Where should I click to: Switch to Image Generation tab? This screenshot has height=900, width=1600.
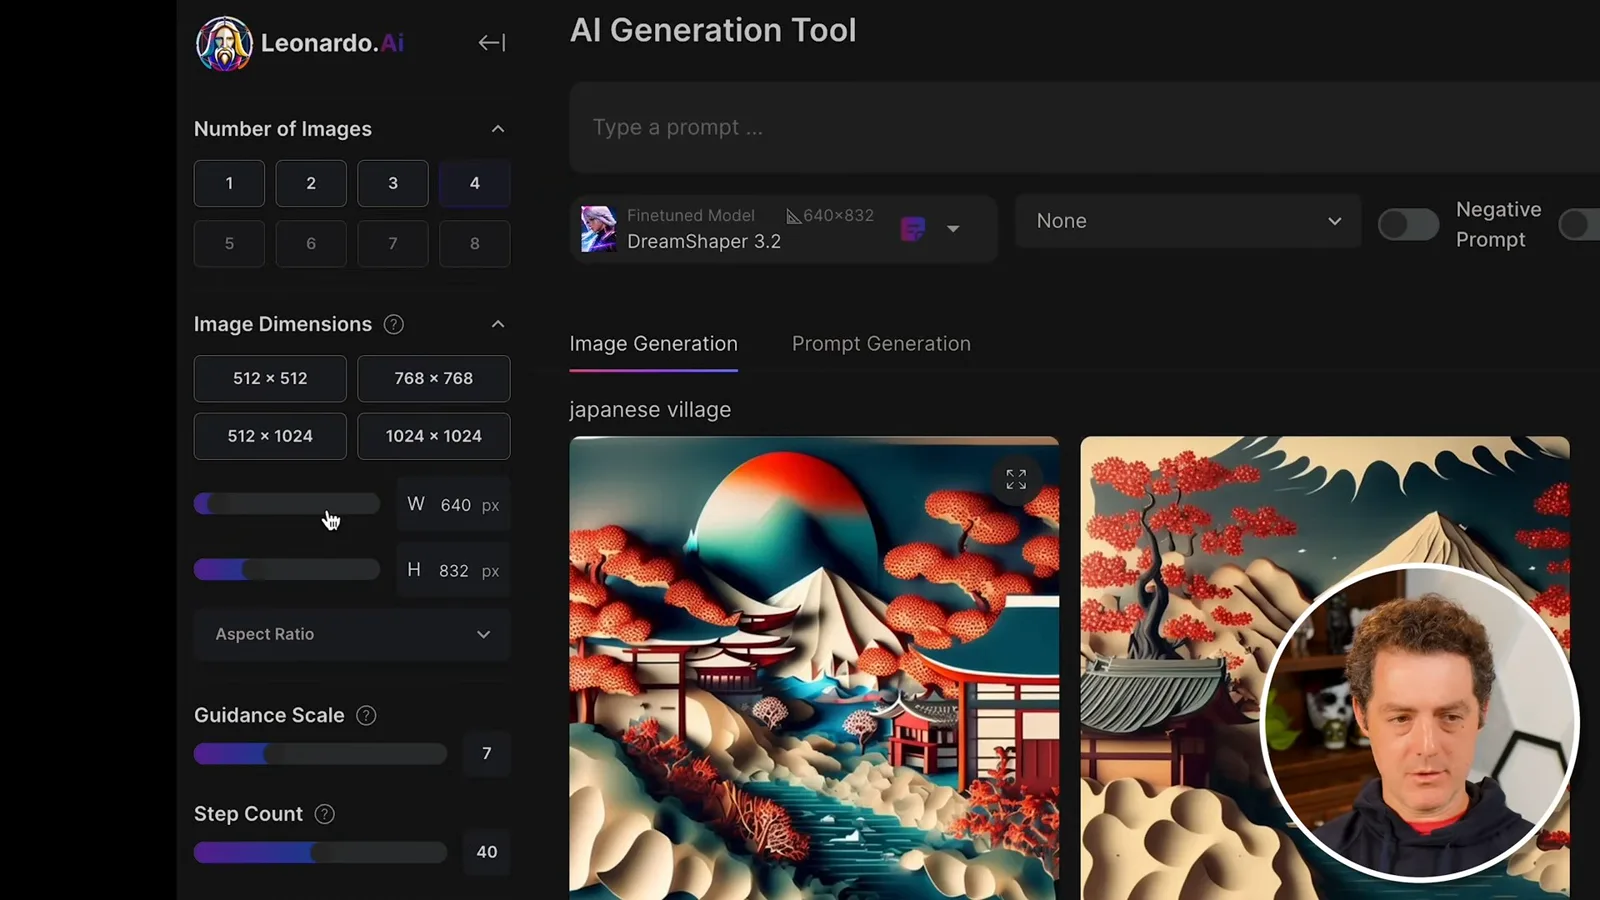[654, 344]
